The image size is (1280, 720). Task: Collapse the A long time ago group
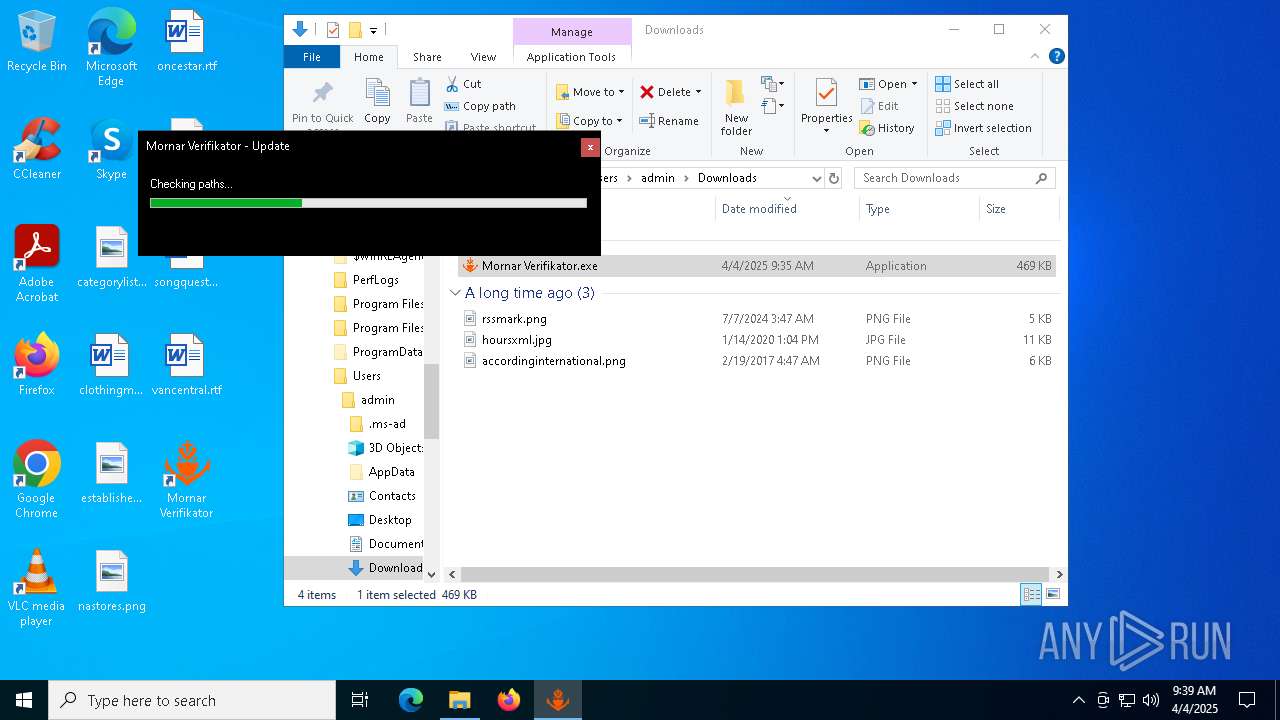tap(455, 293)
